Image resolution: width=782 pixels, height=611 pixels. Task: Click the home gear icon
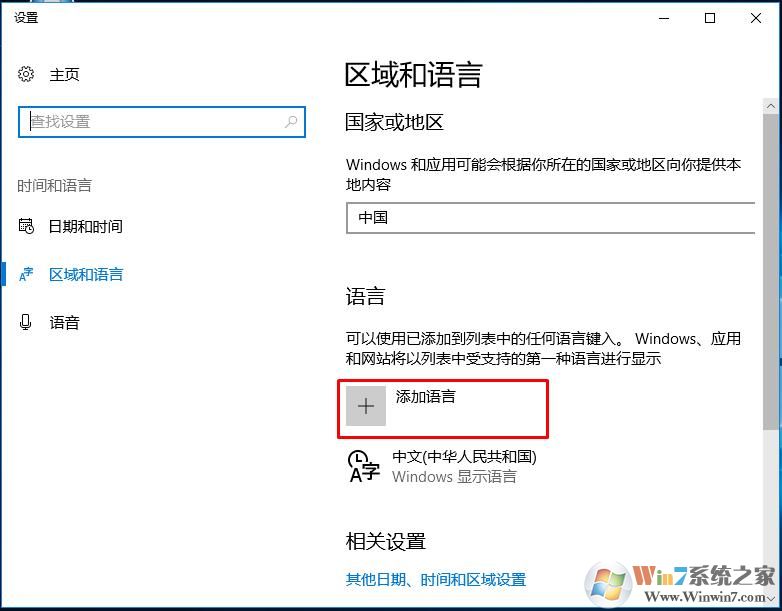point(26,74)
